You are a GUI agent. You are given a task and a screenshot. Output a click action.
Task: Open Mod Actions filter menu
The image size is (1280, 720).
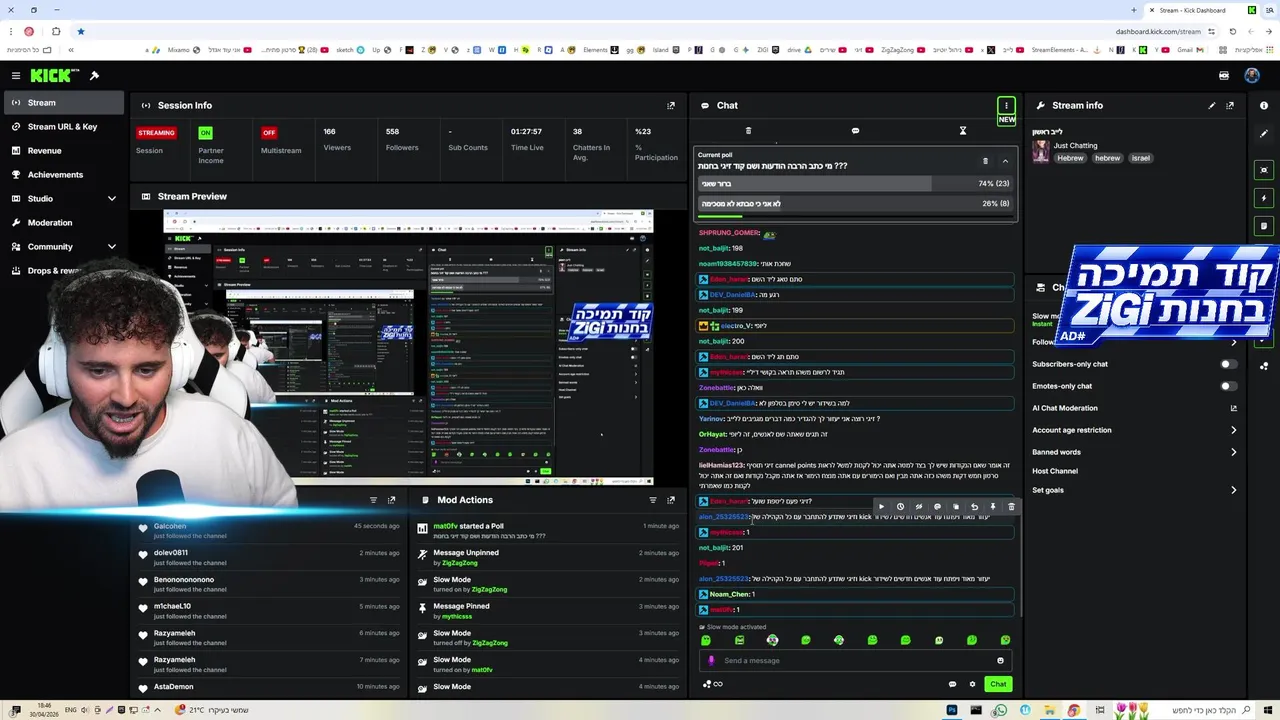click(653, 500)
